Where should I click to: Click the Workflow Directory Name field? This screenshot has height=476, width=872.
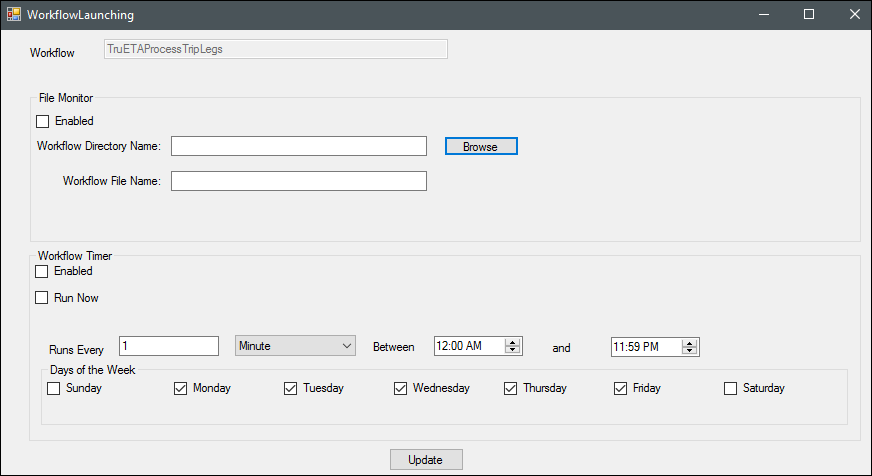pyautogui.click(x=299, y=146)
